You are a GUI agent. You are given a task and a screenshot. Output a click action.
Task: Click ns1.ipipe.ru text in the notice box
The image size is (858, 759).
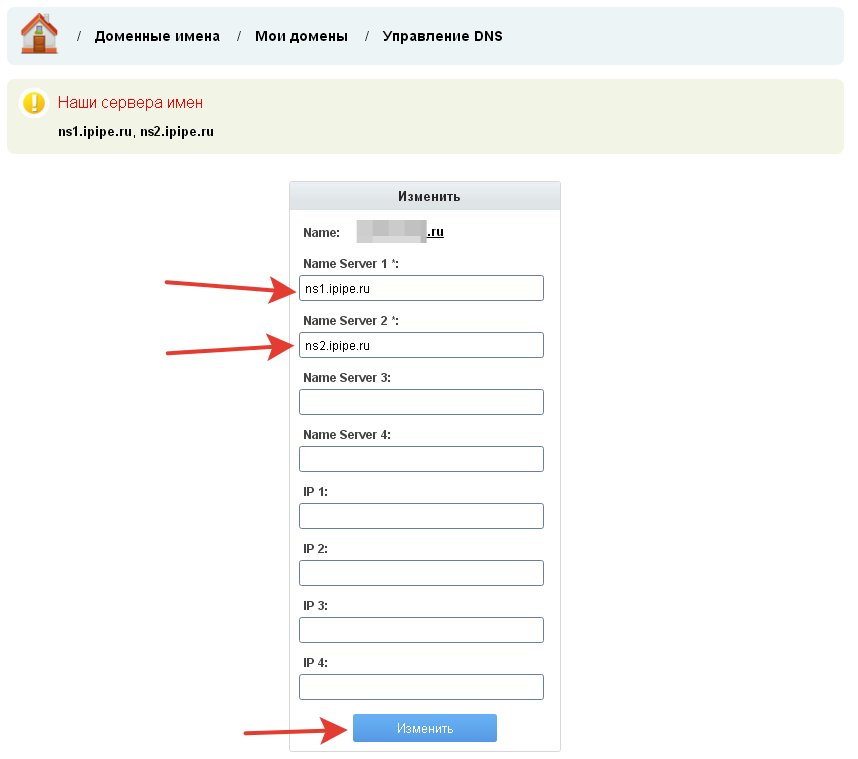pos(95,131)
